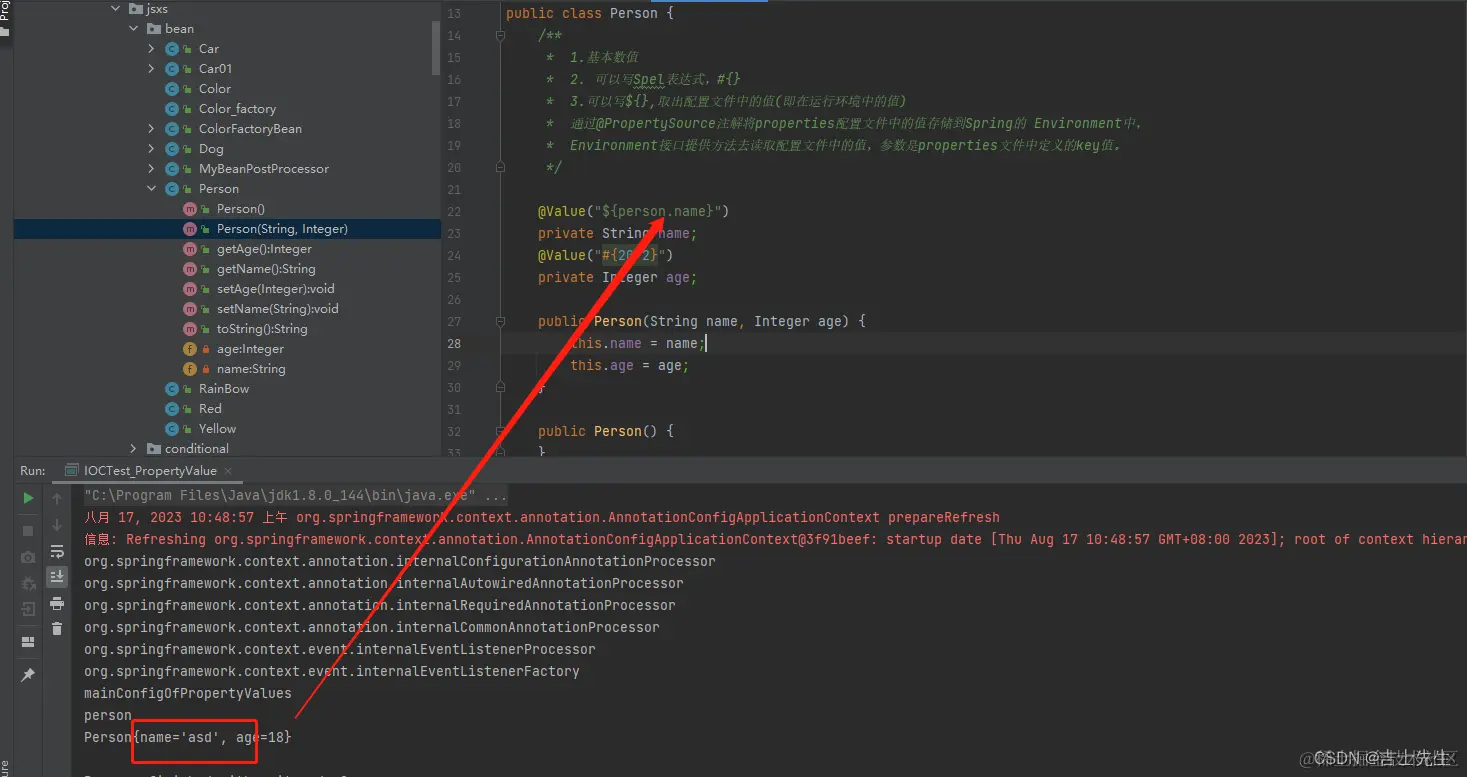
Task: Select the toString():String method
Action: click(262, 329)
